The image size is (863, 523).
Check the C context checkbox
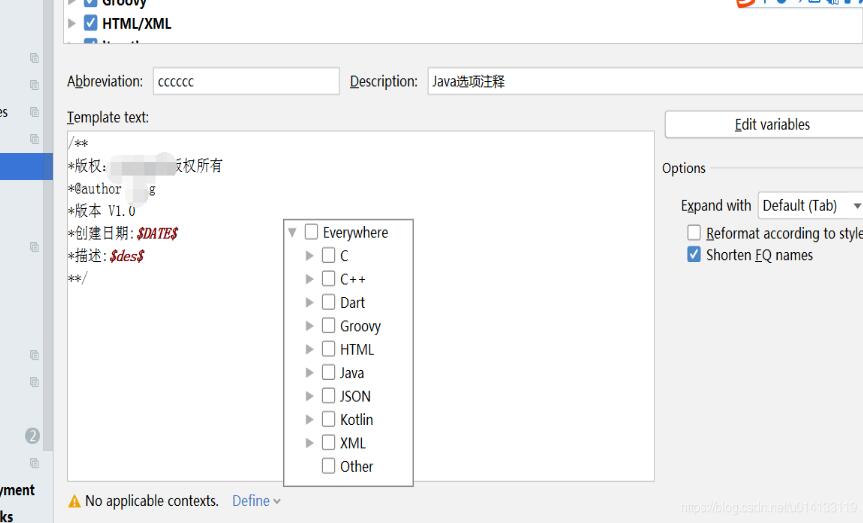click(x=329, y=255)
